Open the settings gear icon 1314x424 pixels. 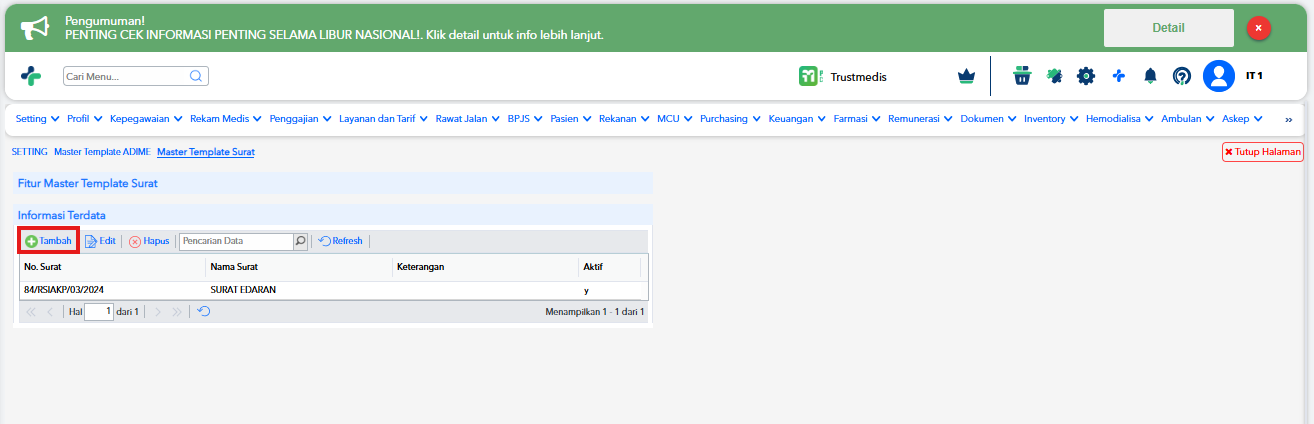pos(1086,76)
